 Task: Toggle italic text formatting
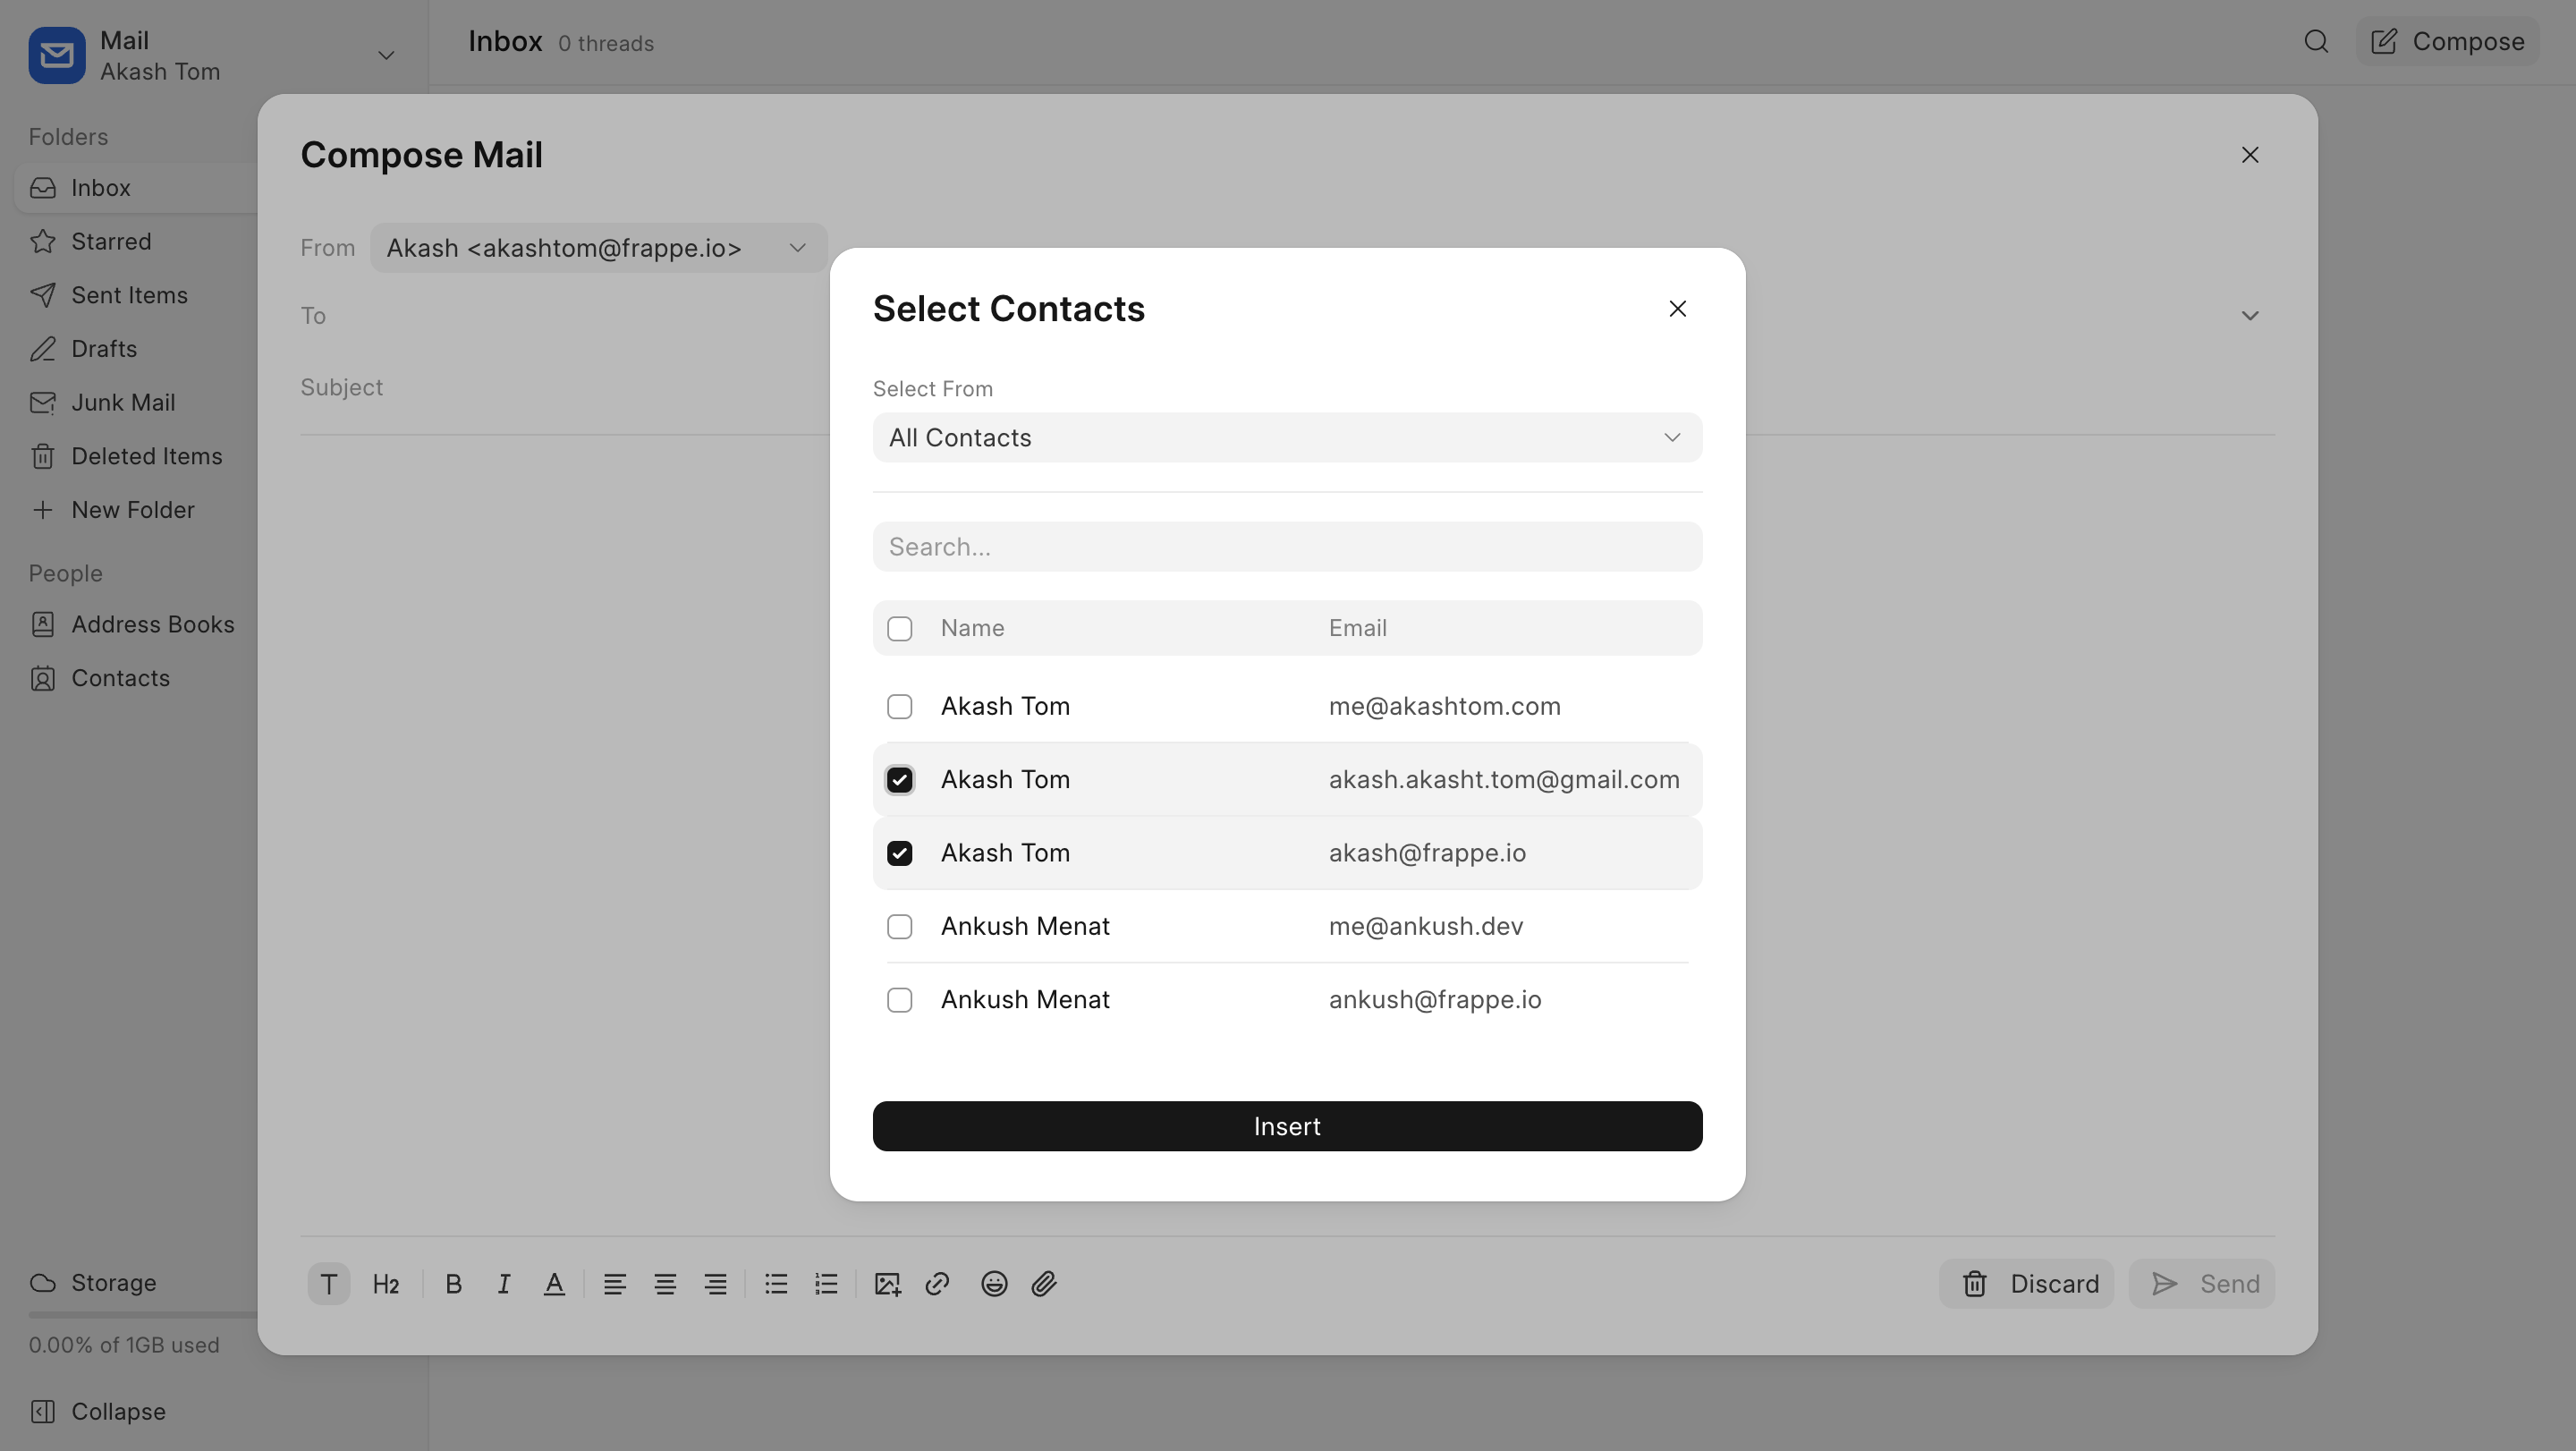(x=504, y=1284)
